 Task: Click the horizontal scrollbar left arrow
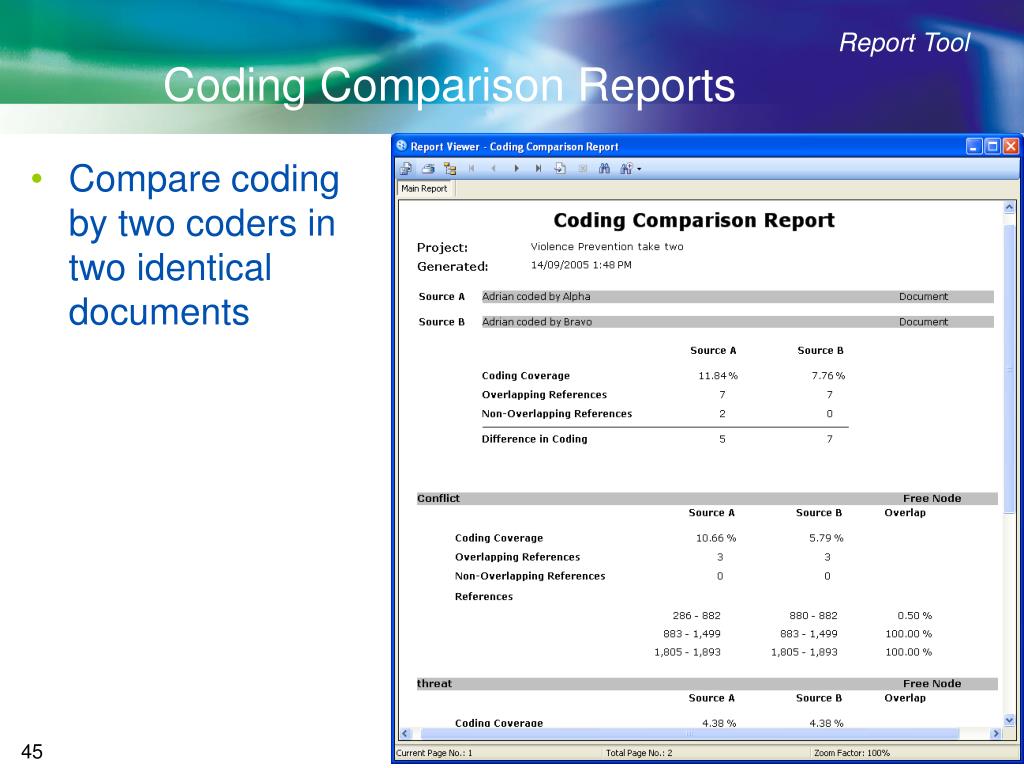click(x=405, y=733)
